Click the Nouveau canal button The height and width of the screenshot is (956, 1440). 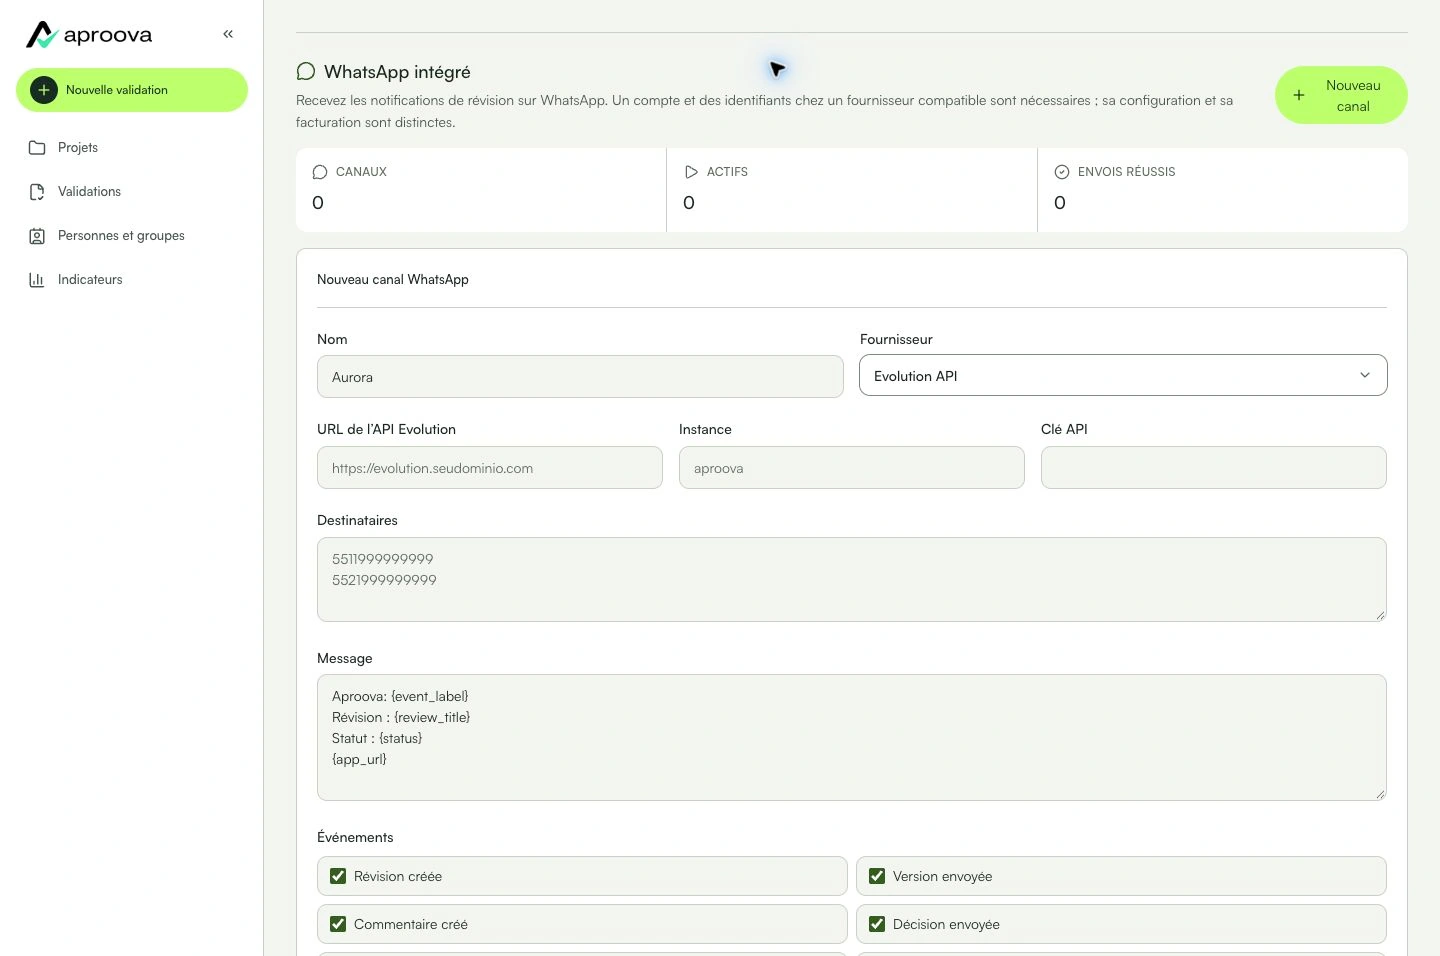coord(1341,95)
